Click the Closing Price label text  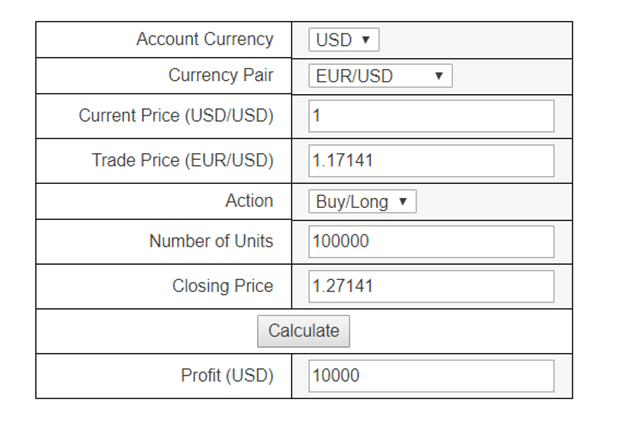pos(222,286)
